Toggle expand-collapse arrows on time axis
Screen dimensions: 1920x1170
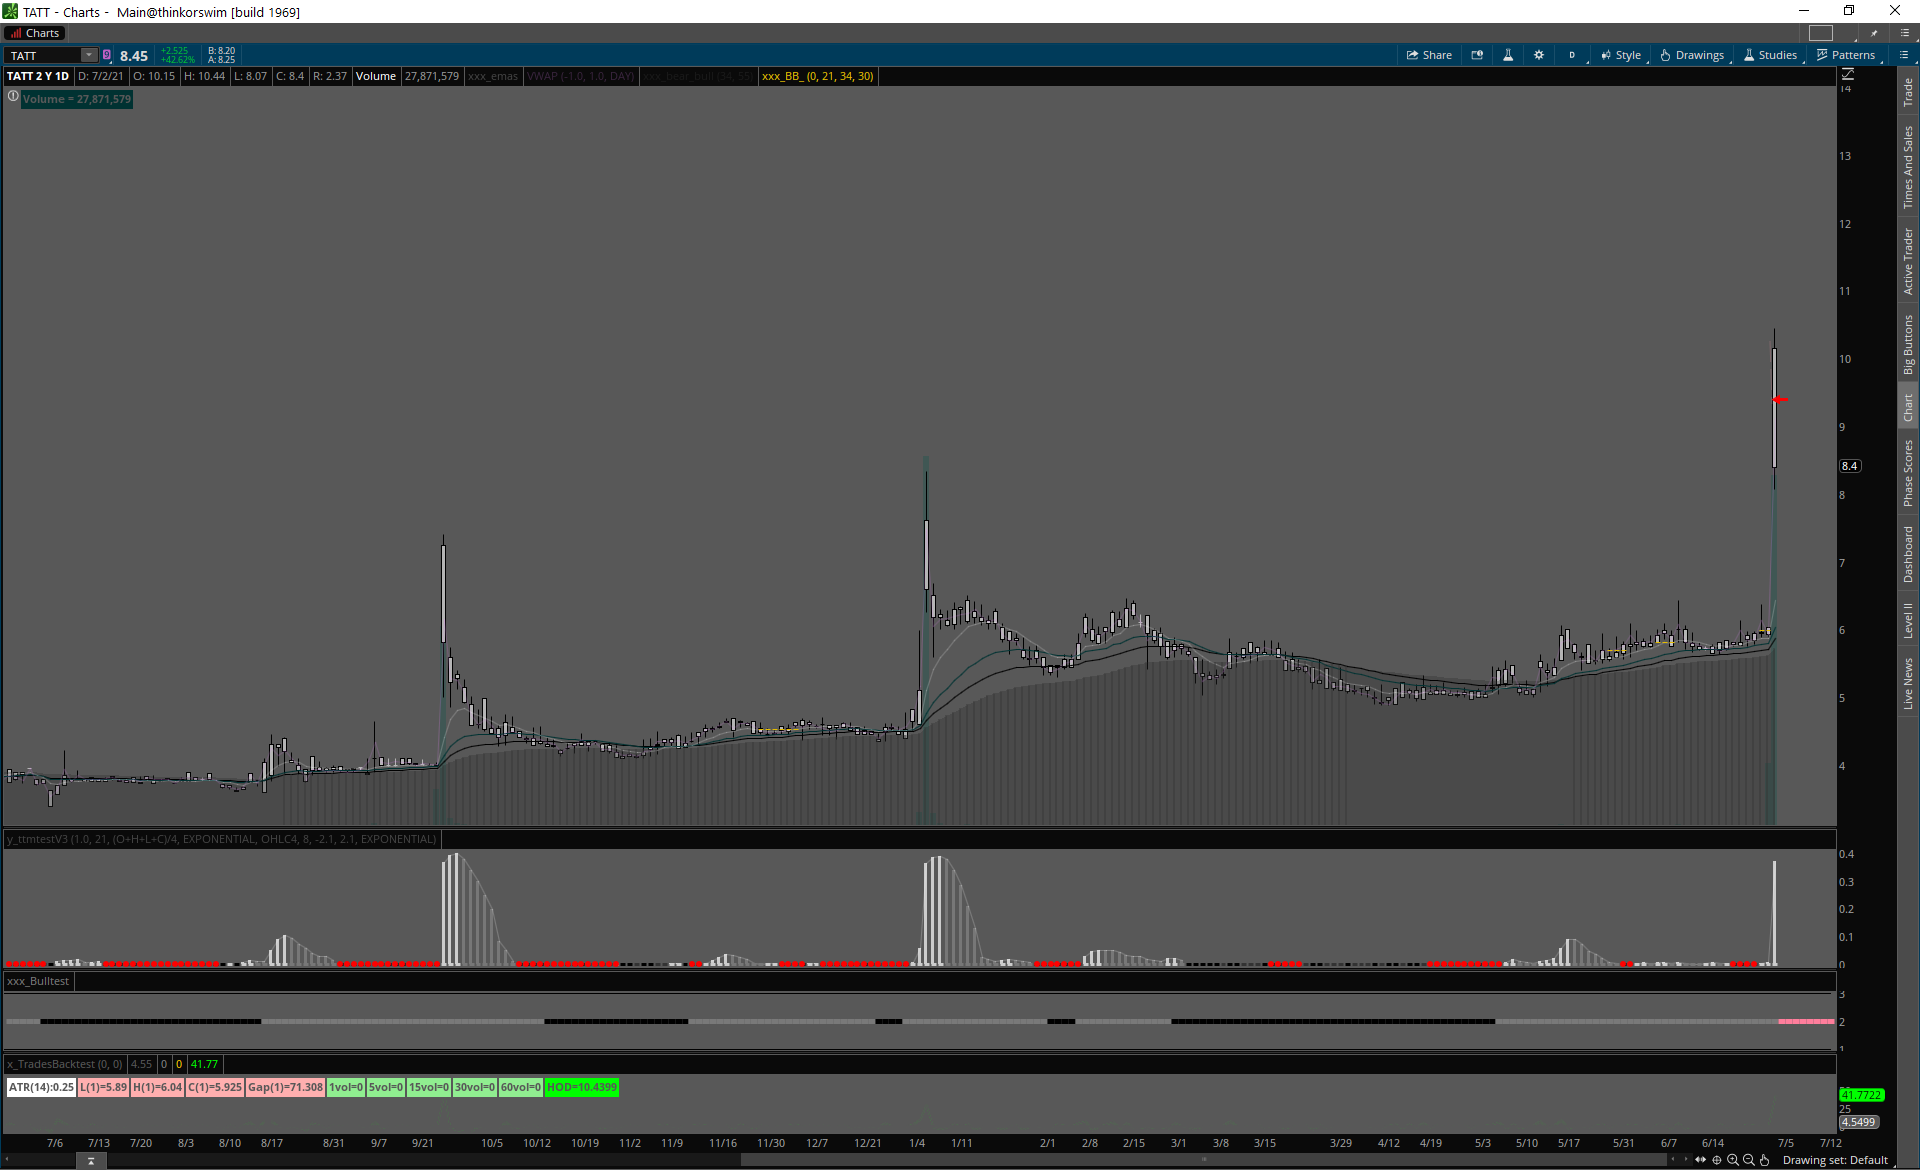coord(1700,1160)
